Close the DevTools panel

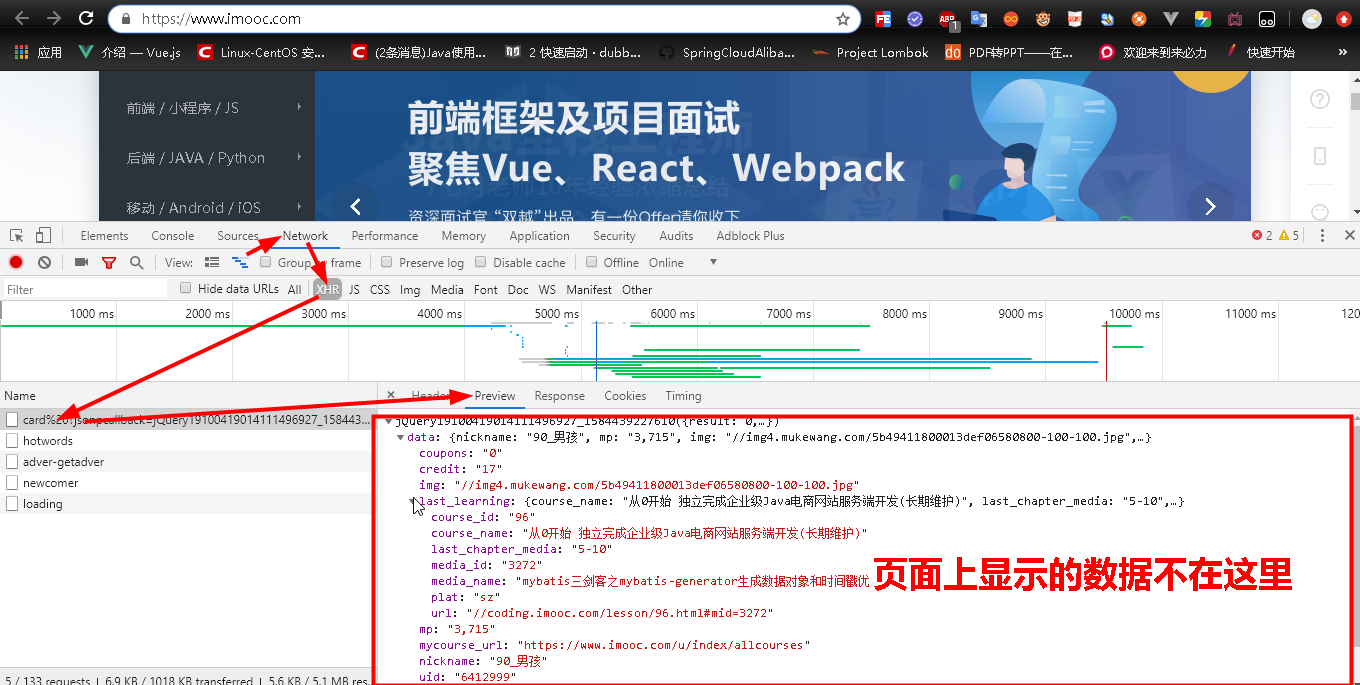(1349, 235)
